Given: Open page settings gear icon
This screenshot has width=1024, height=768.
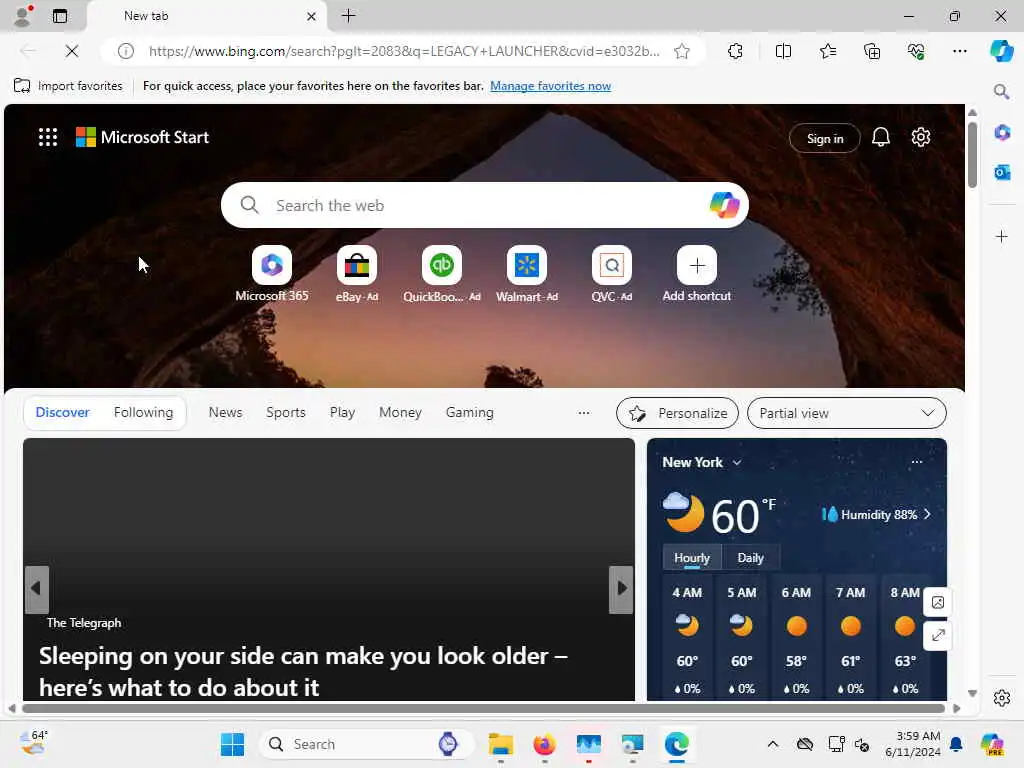Looking at the screenshot, I should 921,137.
